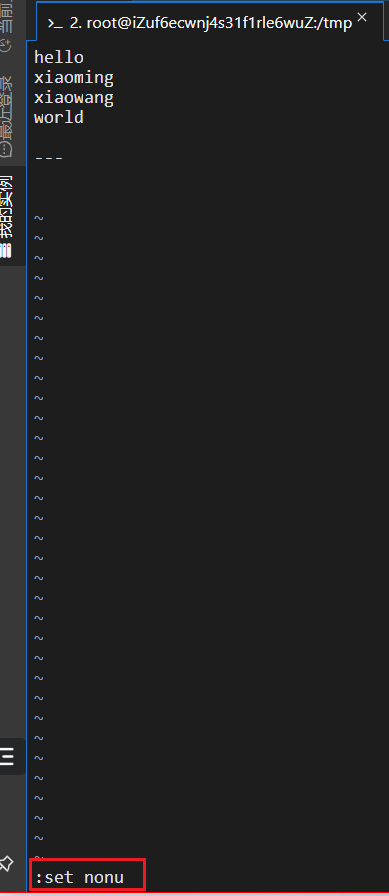Click the "---" line in the editor
Viewport: 389px width, 896px height.
tap(49, 158)
